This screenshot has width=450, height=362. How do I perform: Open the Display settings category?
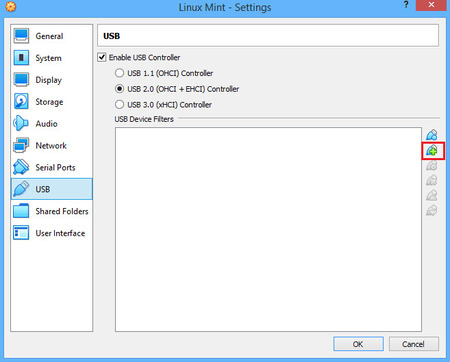point(51,80)
